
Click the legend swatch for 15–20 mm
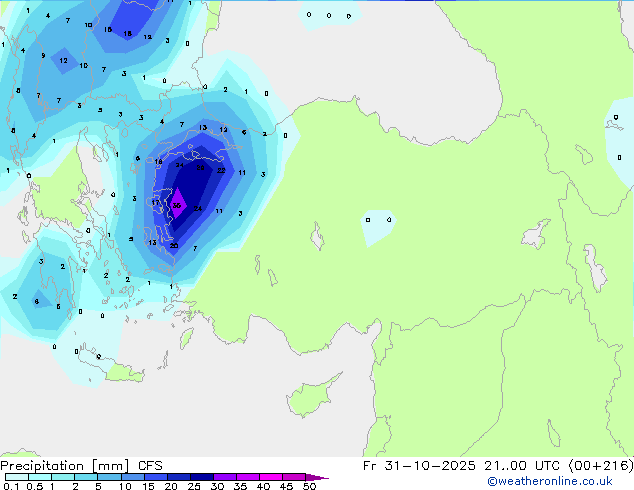coord(156,477)
